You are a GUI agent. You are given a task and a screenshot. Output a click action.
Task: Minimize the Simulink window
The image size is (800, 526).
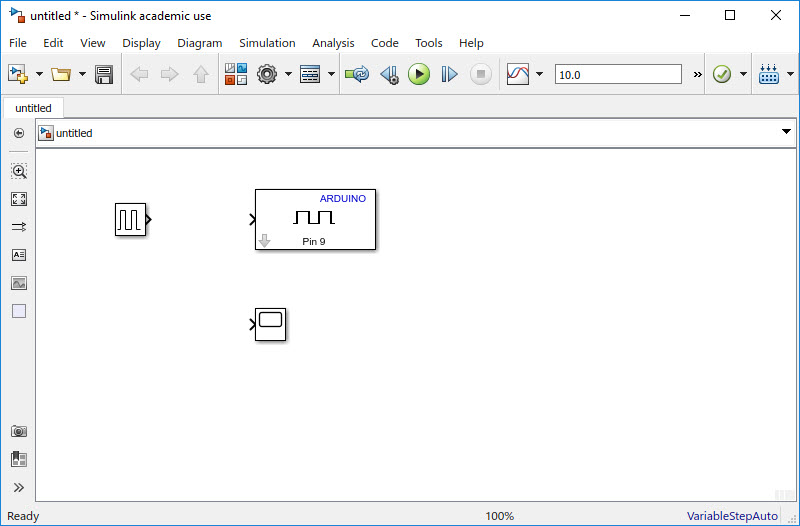pos(685,15)
